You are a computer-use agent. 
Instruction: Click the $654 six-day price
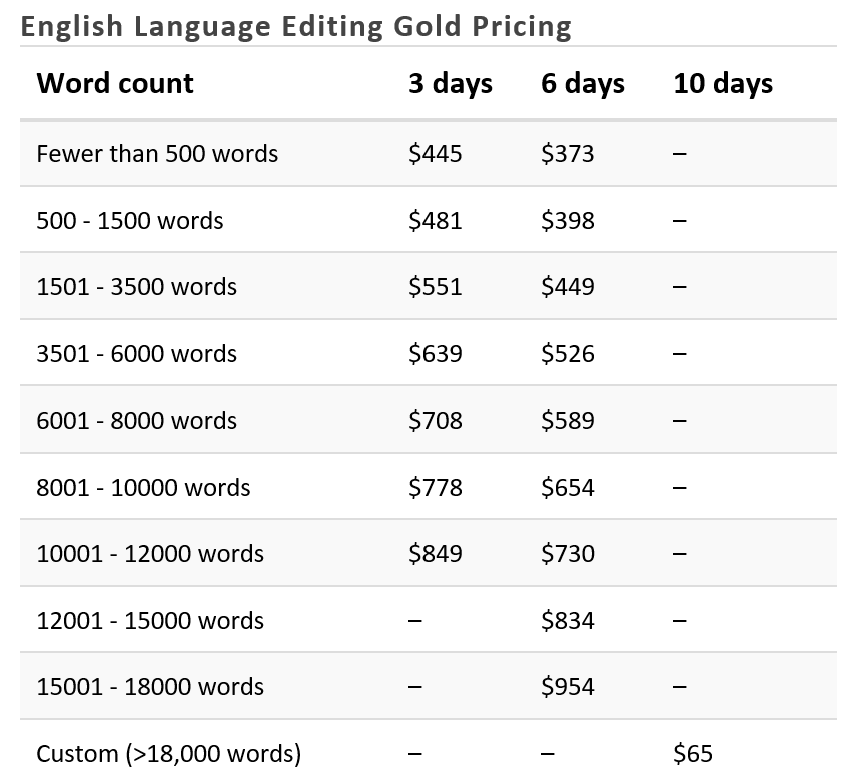point(568,488)
